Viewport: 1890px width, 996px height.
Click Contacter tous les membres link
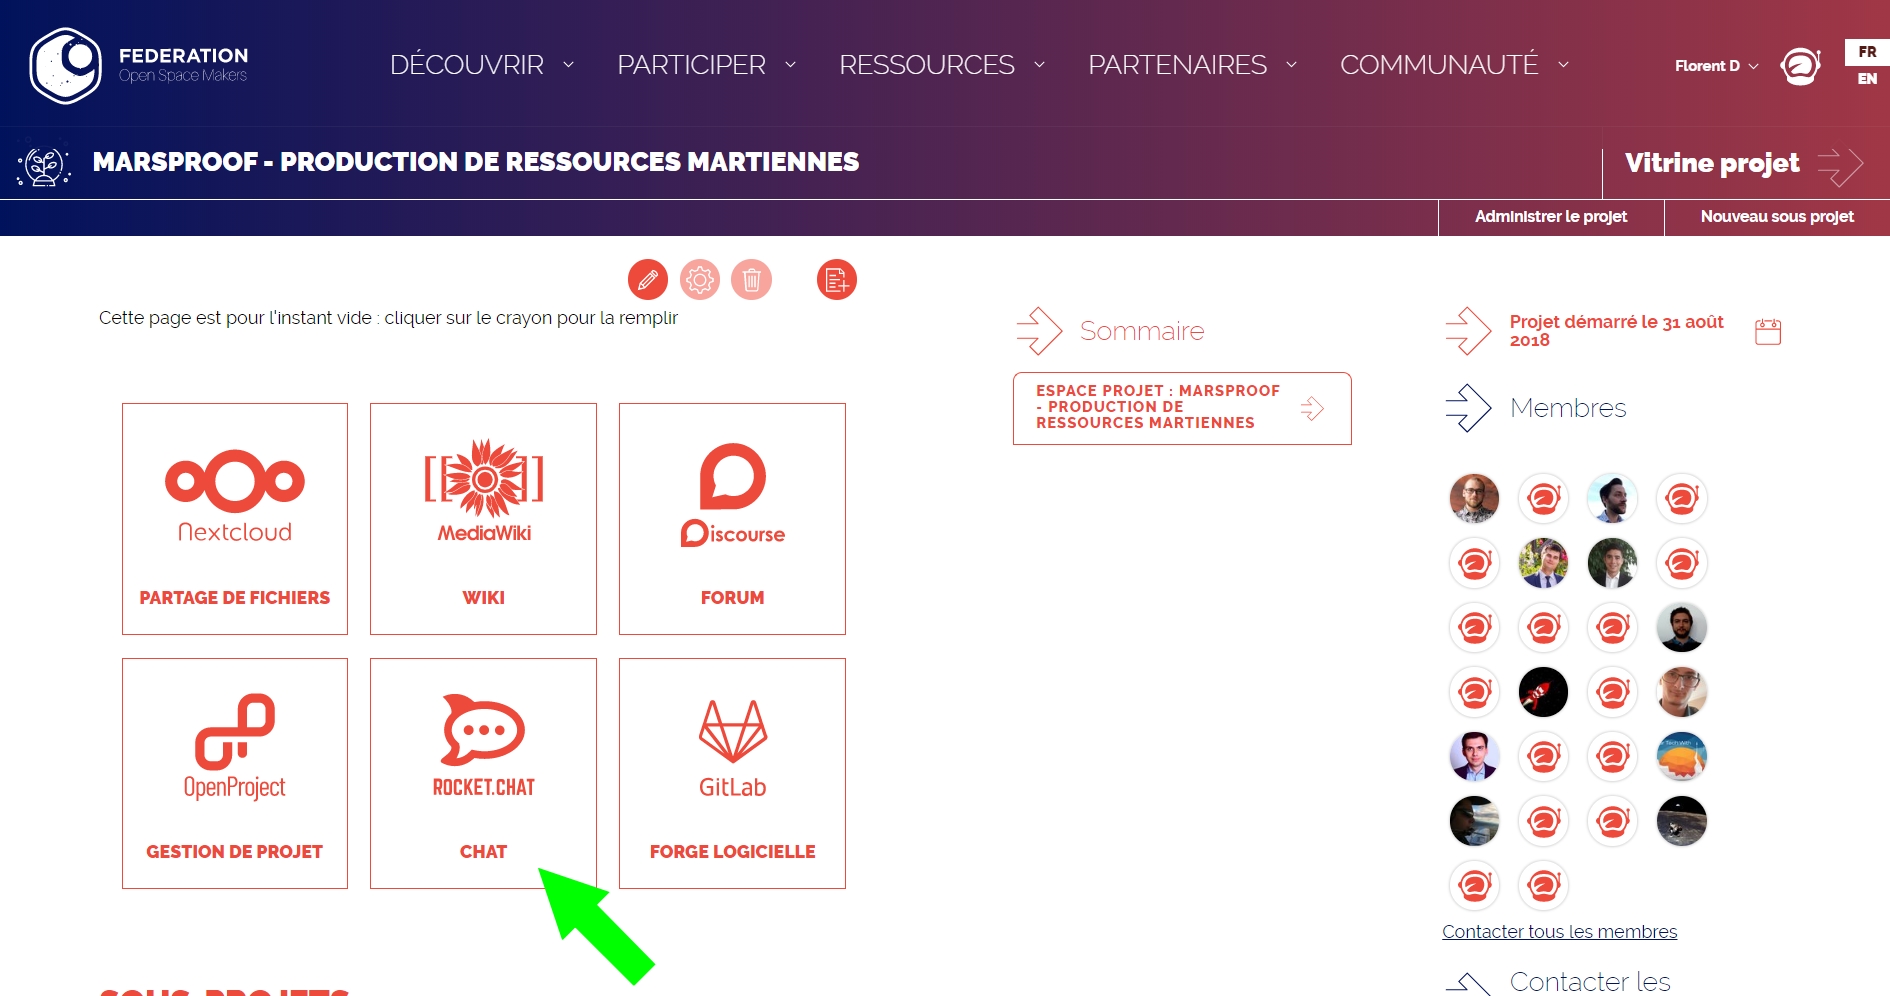pos(1559,932)
